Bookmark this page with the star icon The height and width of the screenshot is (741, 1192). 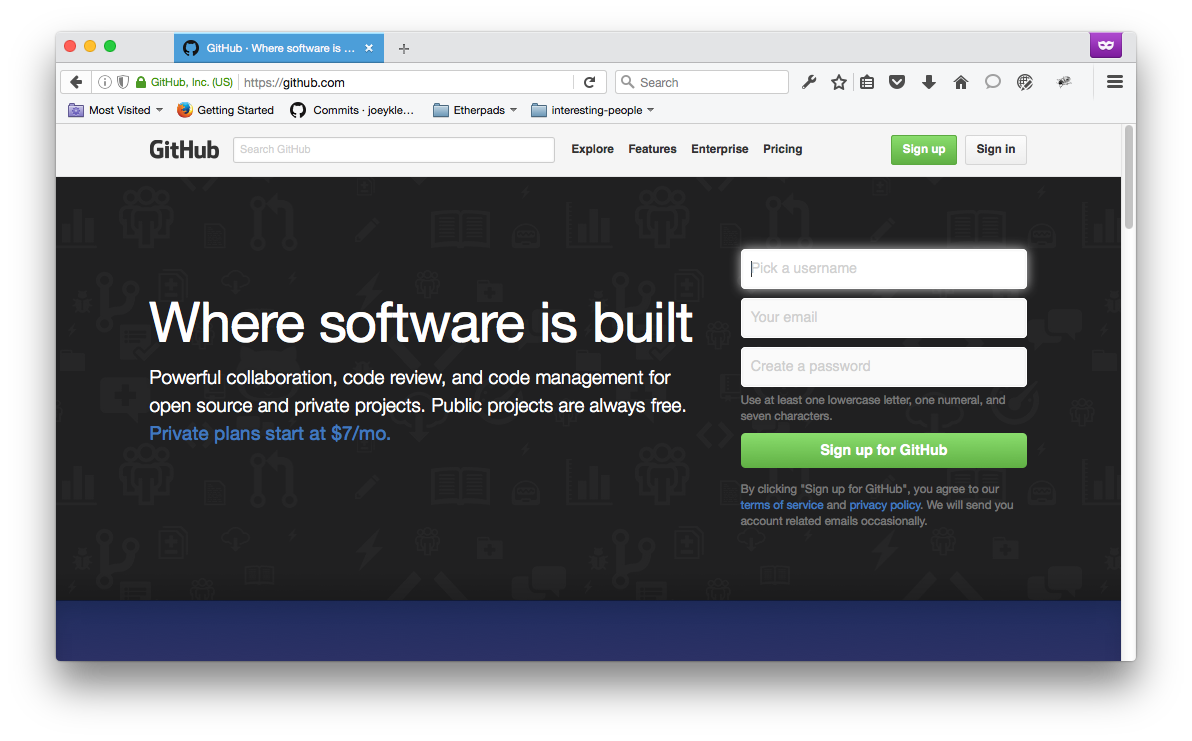(x=839, y=82)
